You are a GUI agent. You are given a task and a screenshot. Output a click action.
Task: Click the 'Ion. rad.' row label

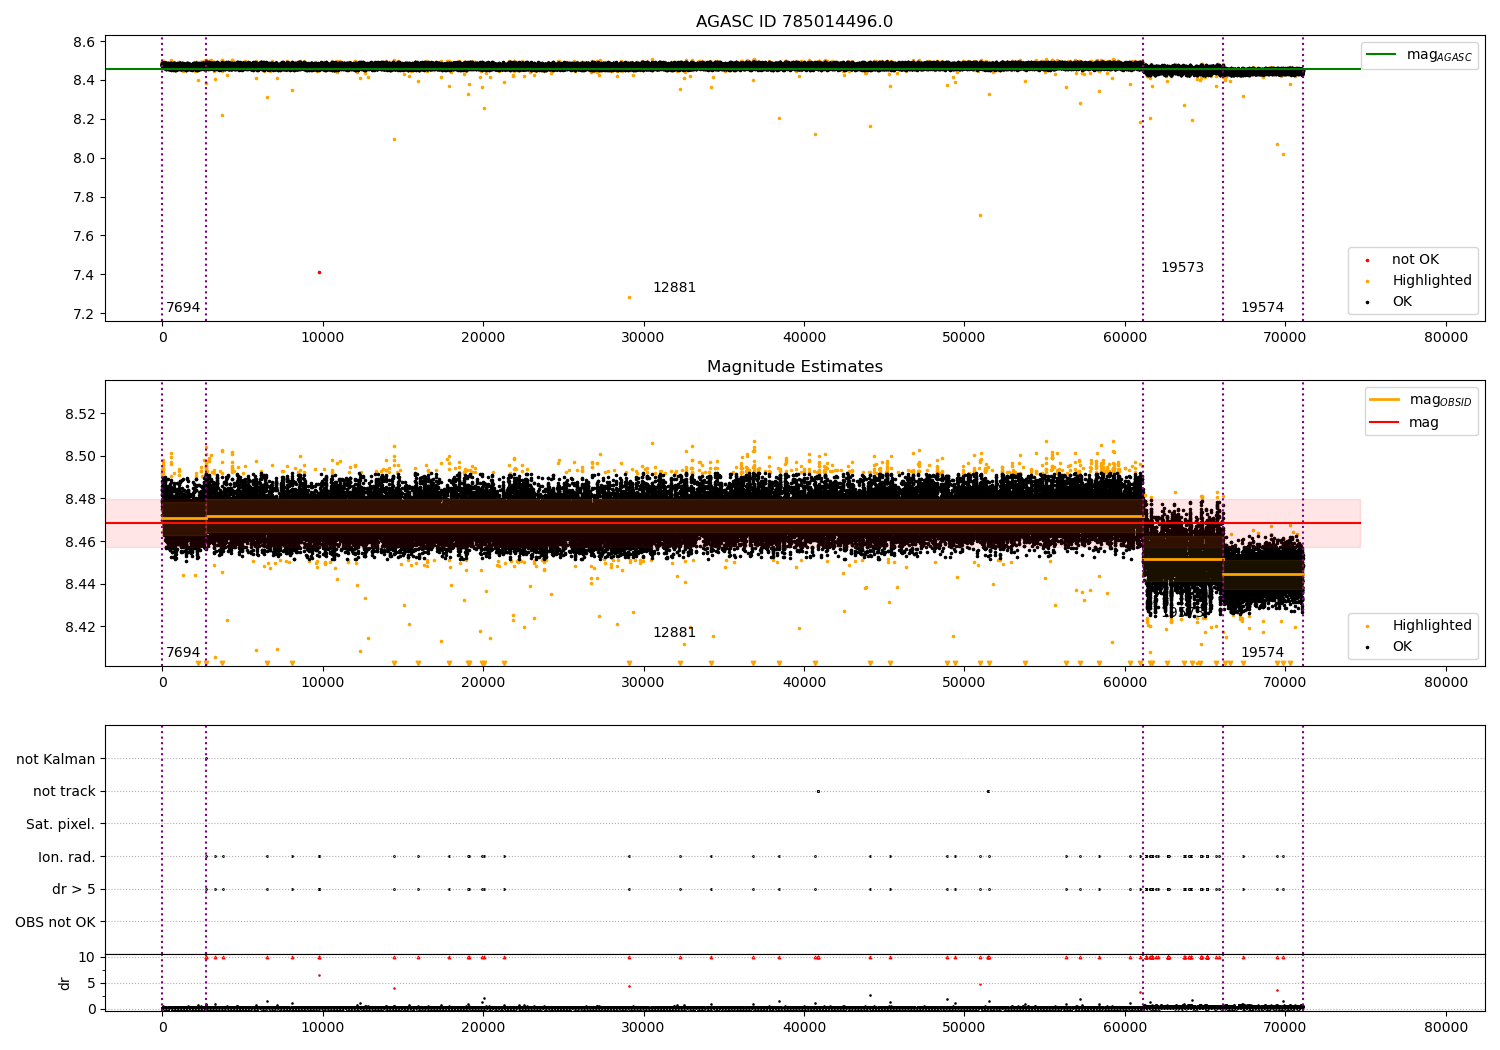tap(67, 857)
